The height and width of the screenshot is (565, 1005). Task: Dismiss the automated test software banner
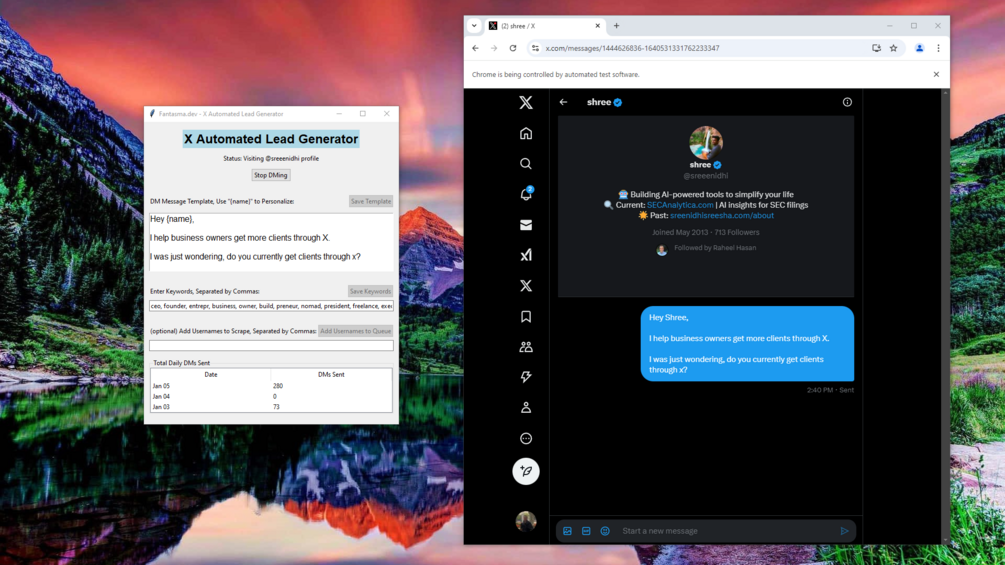[x=936, y=74]
